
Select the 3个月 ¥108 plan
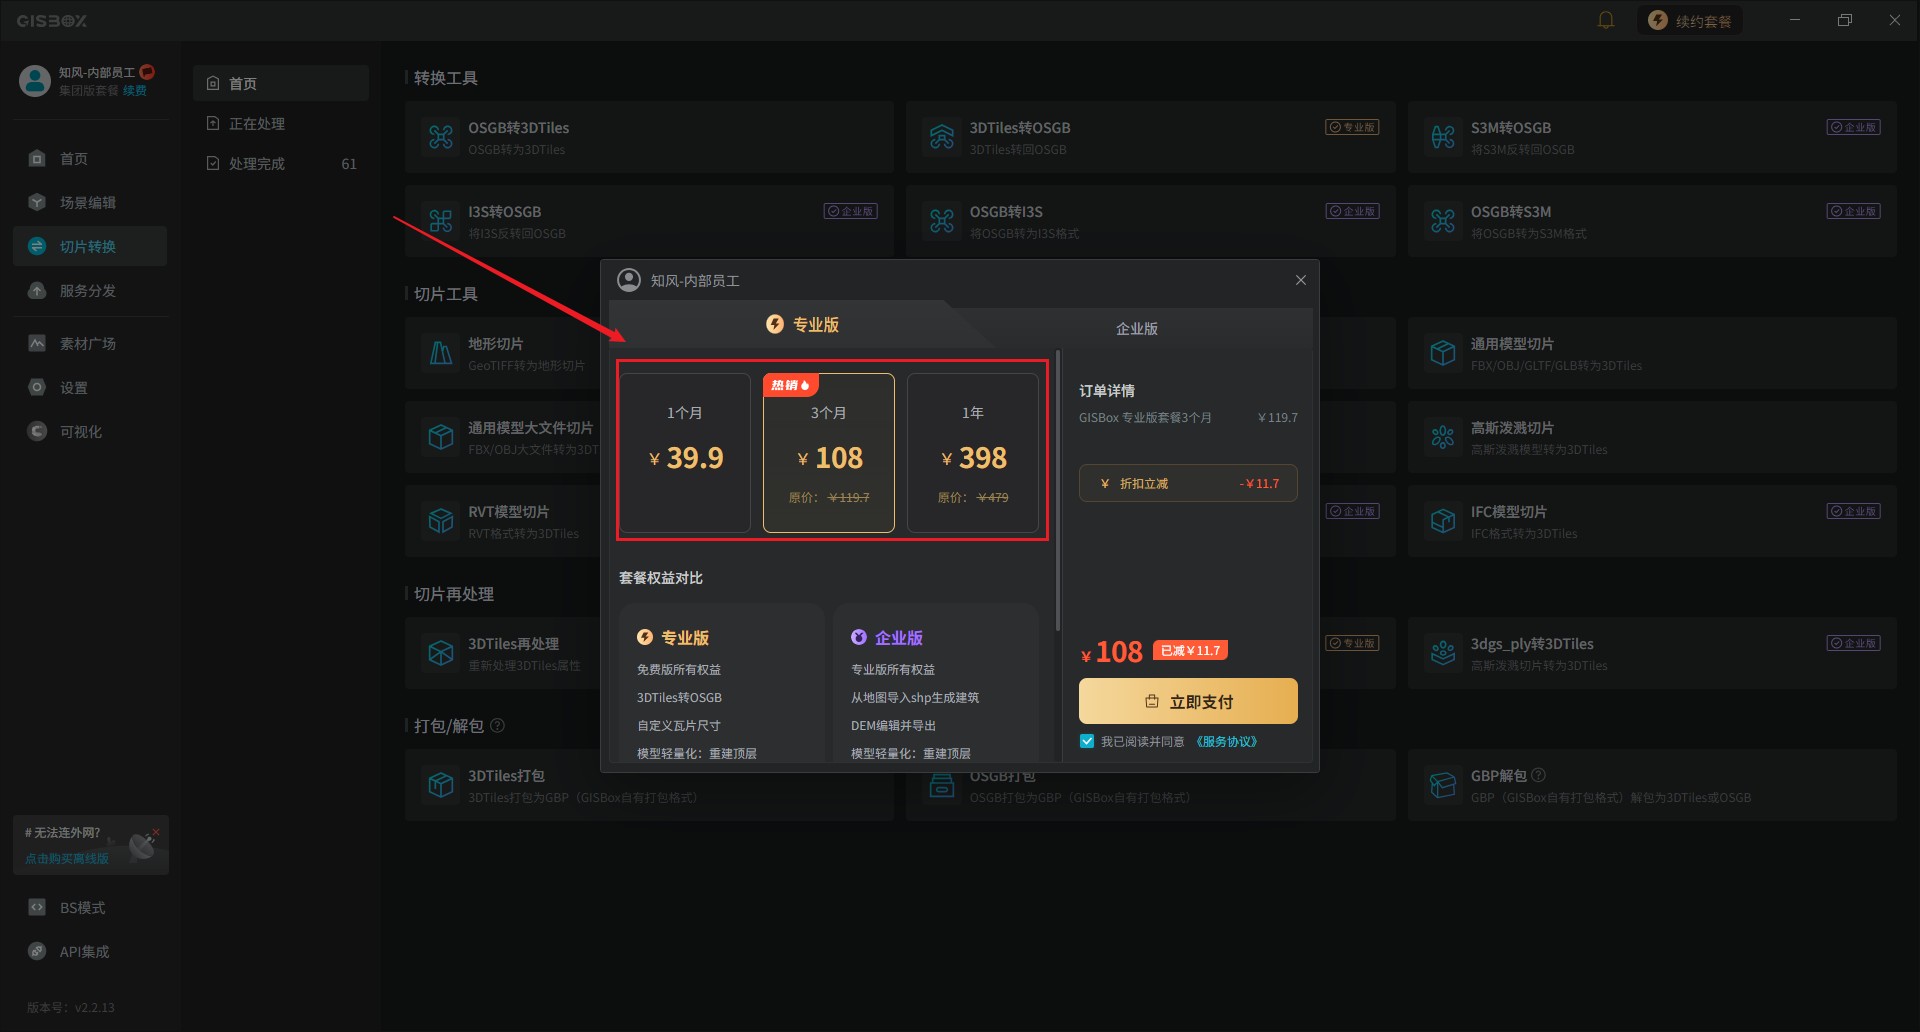click(829, 453)
